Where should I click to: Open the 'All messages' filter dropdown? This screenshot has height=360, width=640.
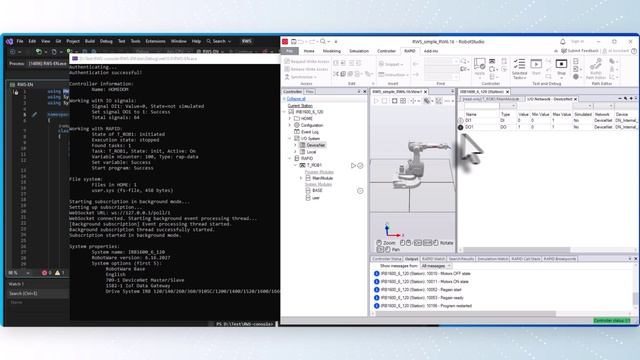click(x=436, y=266)
